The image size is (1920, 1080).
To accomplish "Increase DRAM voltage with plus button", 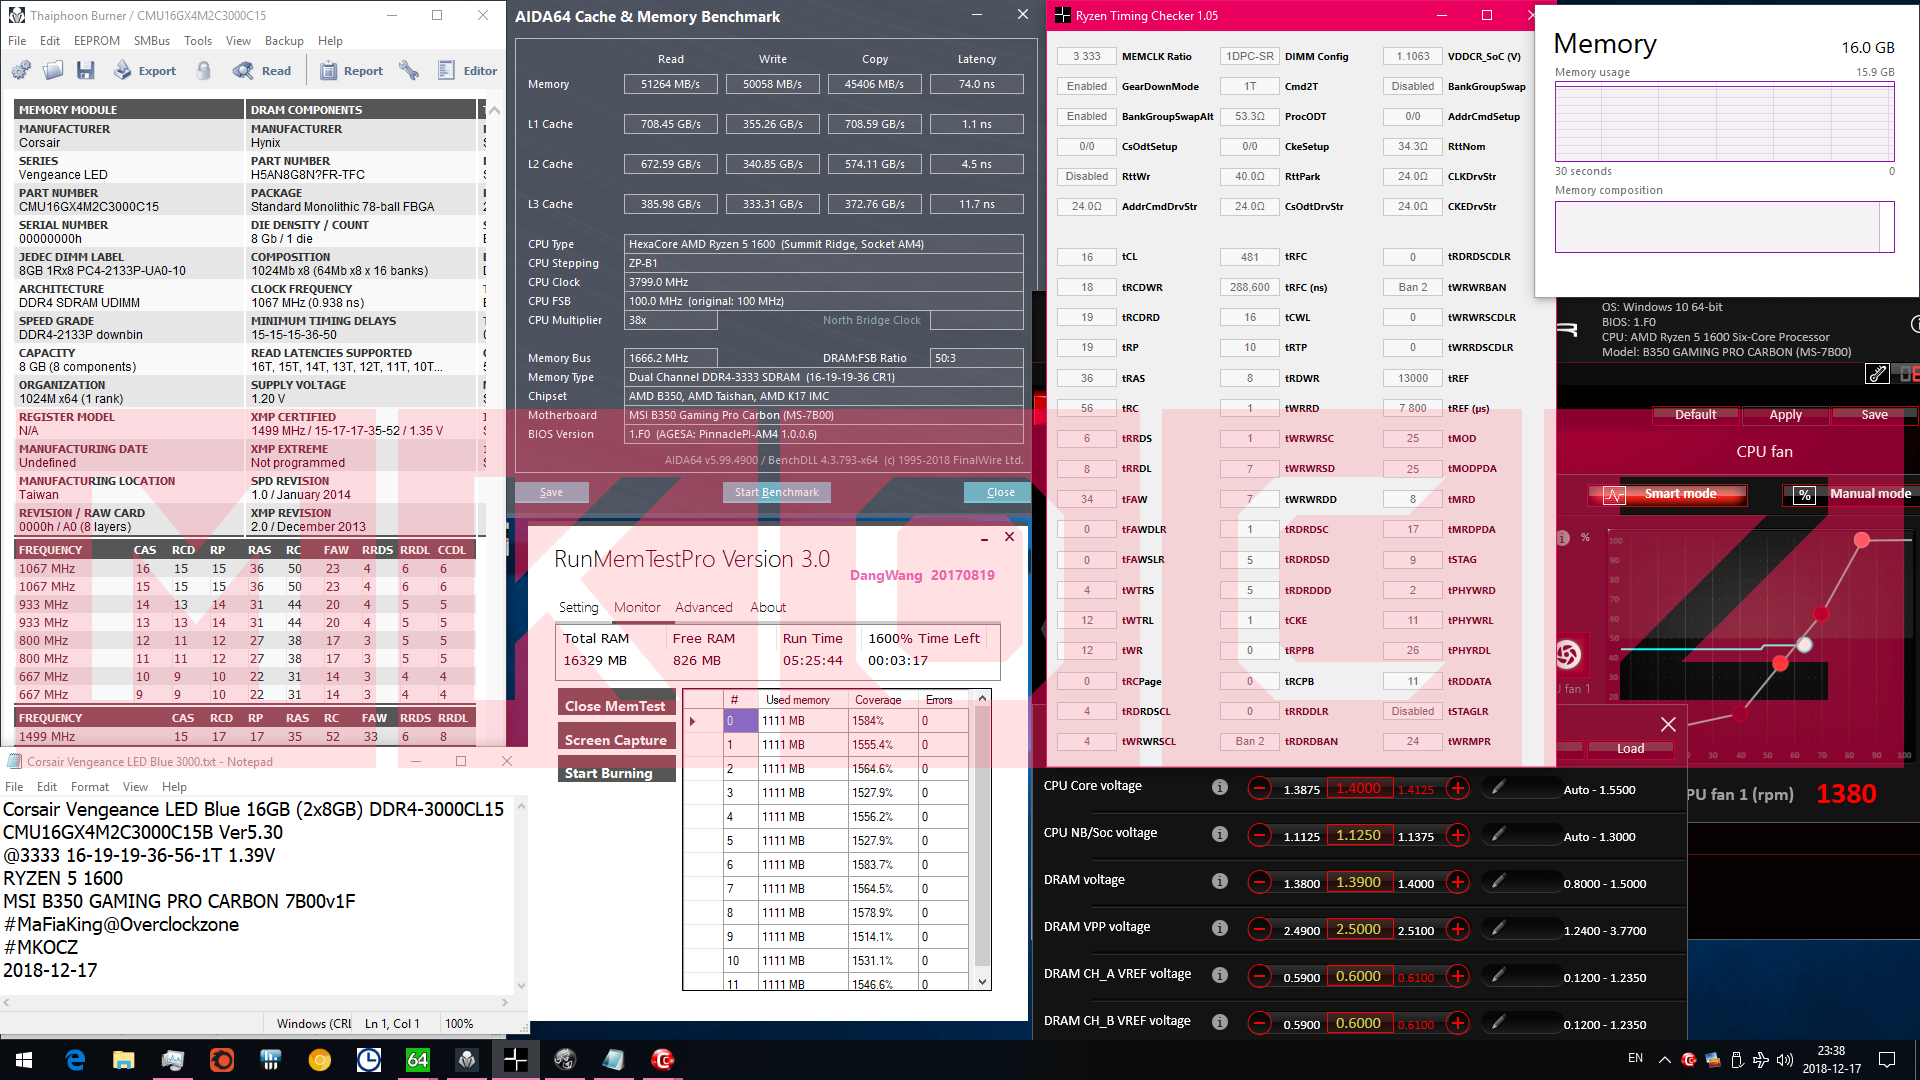I will (1458, 883).
